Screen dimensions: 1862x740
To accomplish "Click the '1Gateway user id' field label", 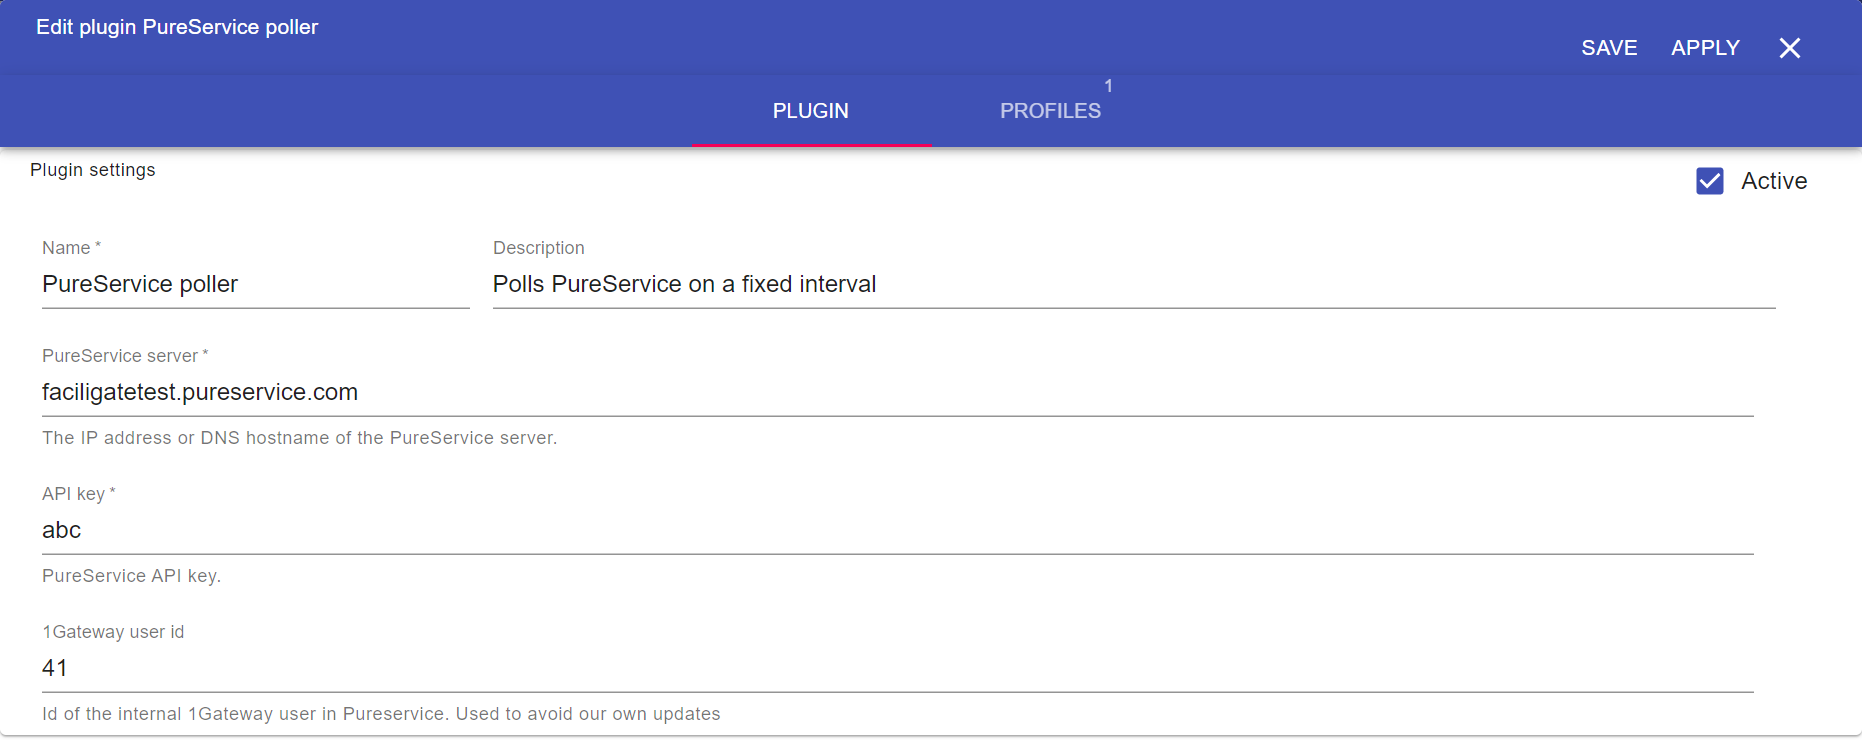I will pyautogui.click(x=113, y=632).
